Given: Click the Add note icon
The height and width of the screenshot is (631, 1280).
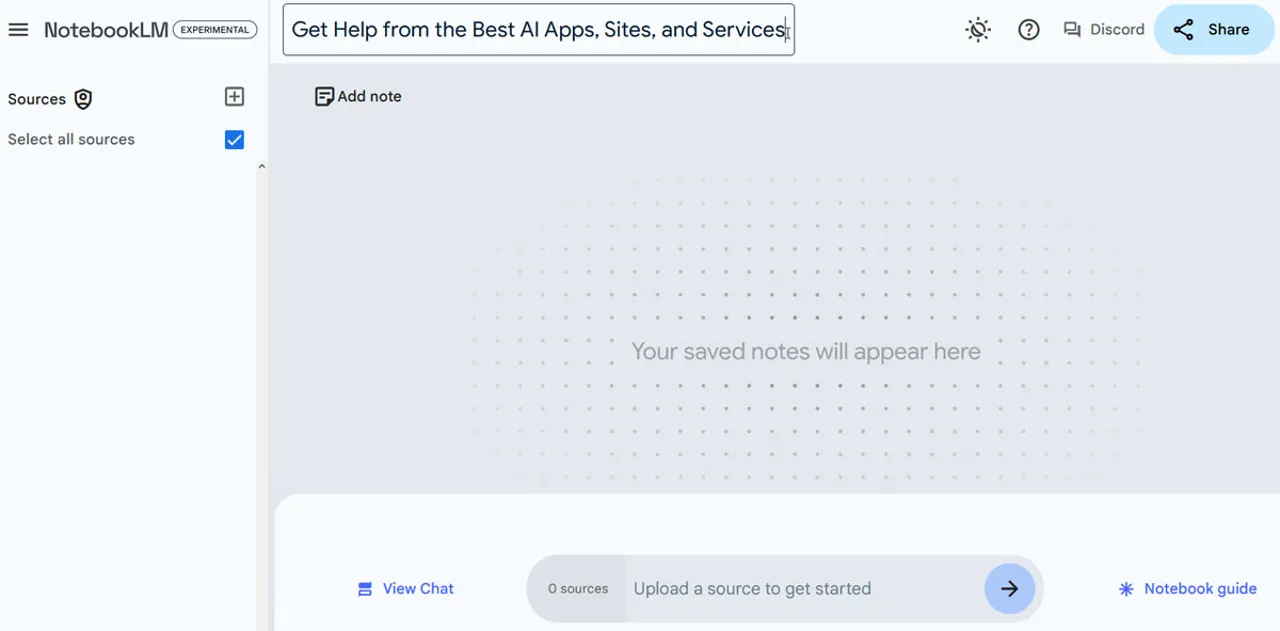Looking at the screenshot, I should click(324, 97).
